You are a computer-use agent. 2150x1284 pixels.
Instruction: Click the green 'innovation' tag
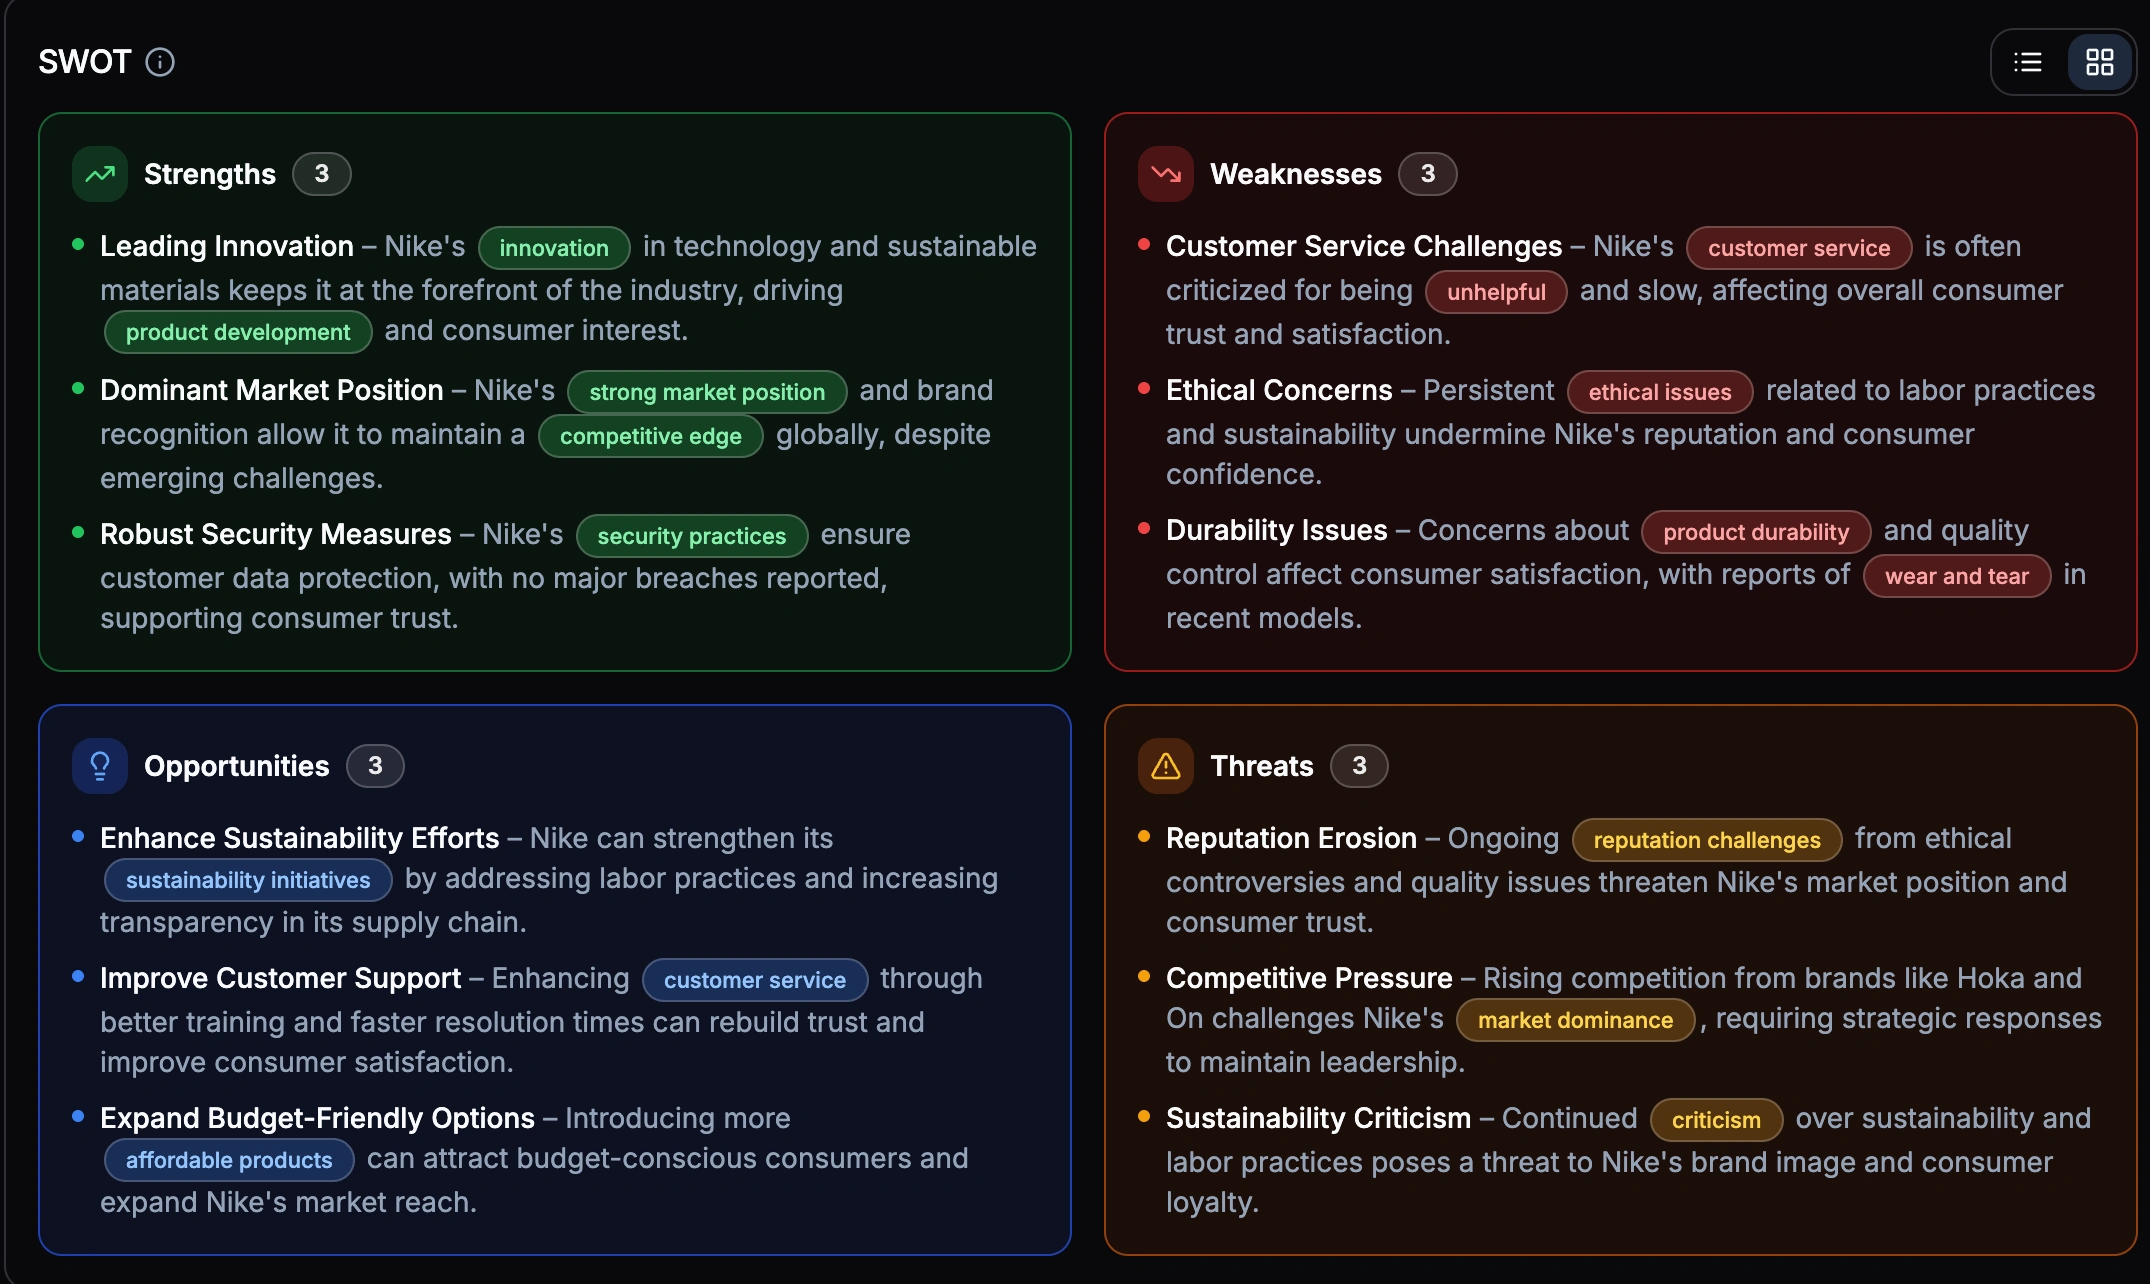(554, 248)
